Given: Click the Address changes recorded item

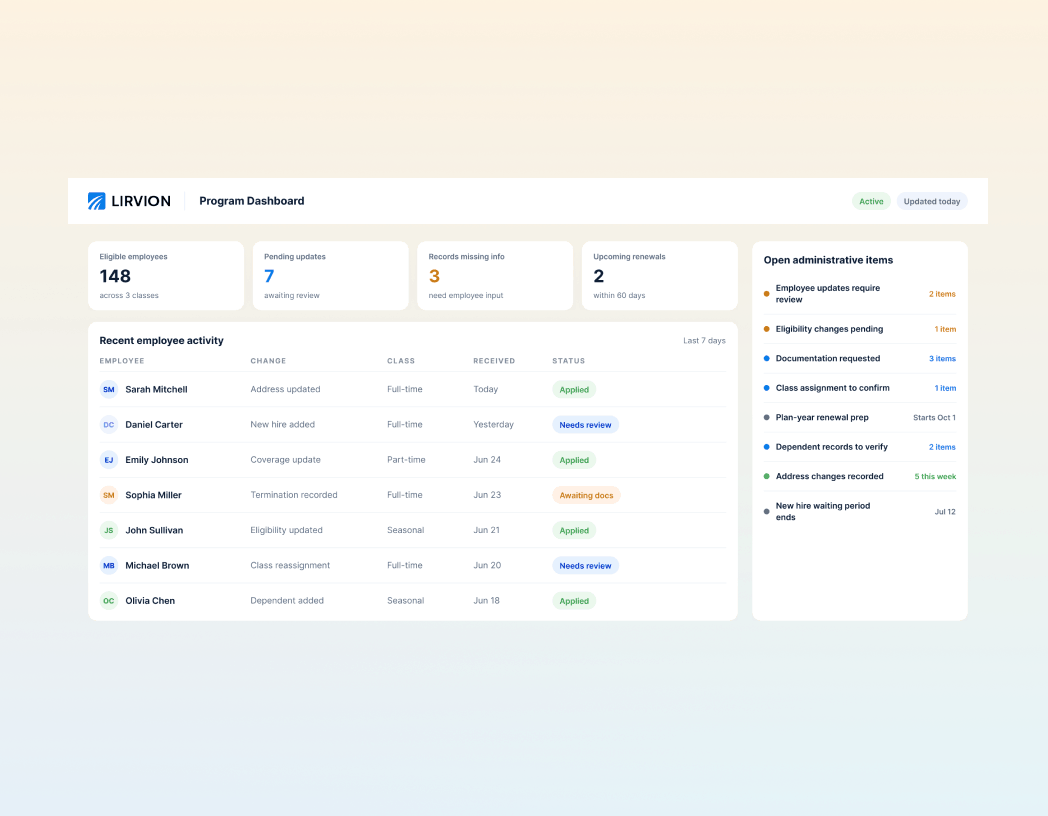Looking at the screenshot, I should click(x=860, y=477).
